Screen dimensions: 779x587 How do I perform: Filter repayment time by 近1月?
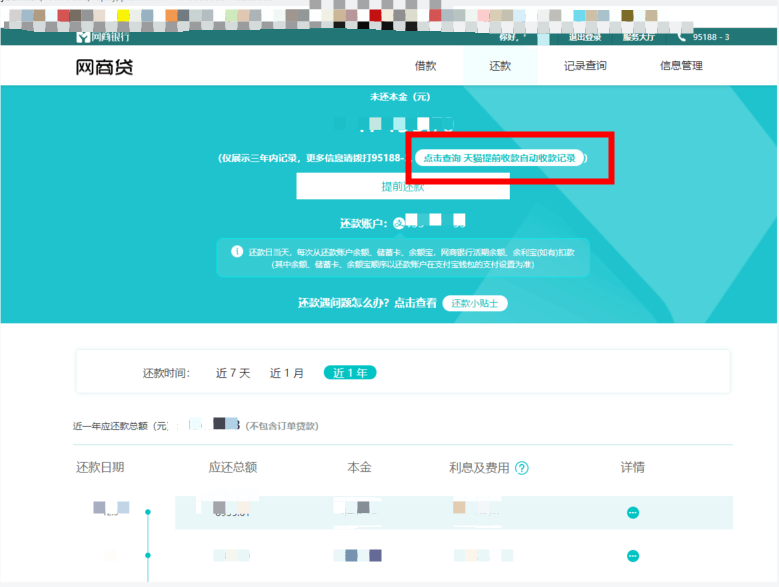point(287,373)
